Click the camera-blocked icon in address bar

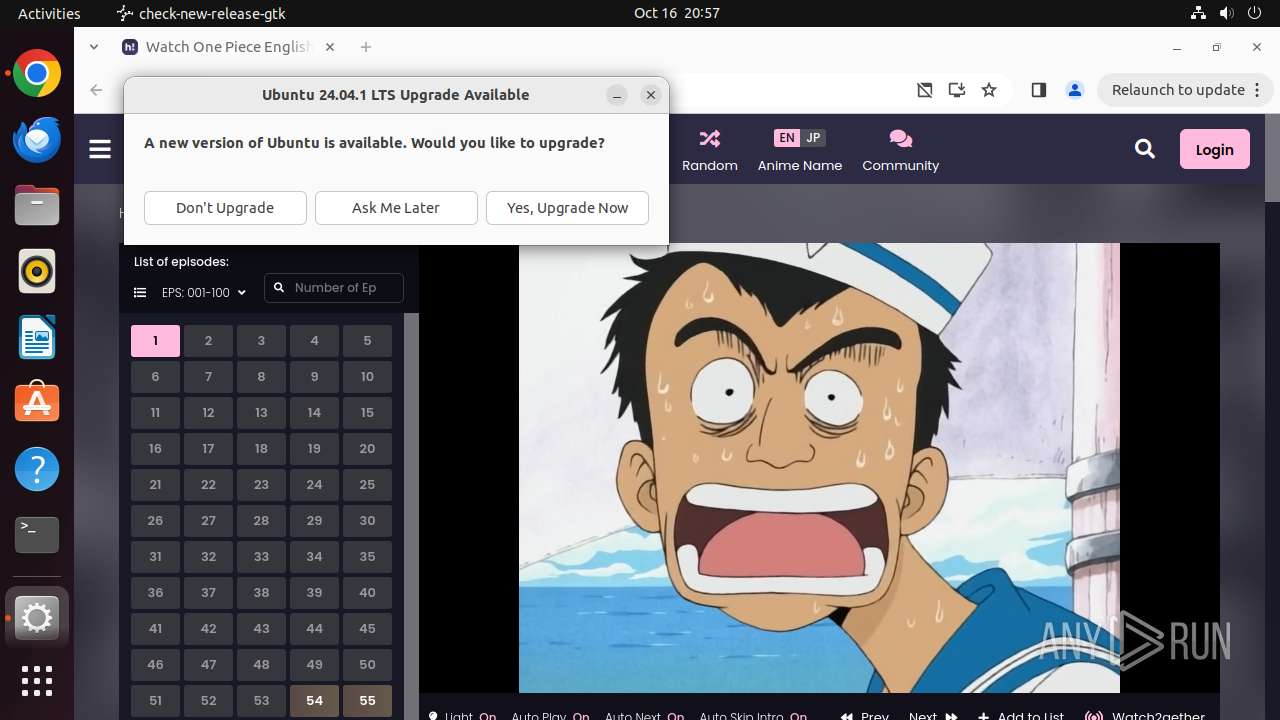point(925,90)
